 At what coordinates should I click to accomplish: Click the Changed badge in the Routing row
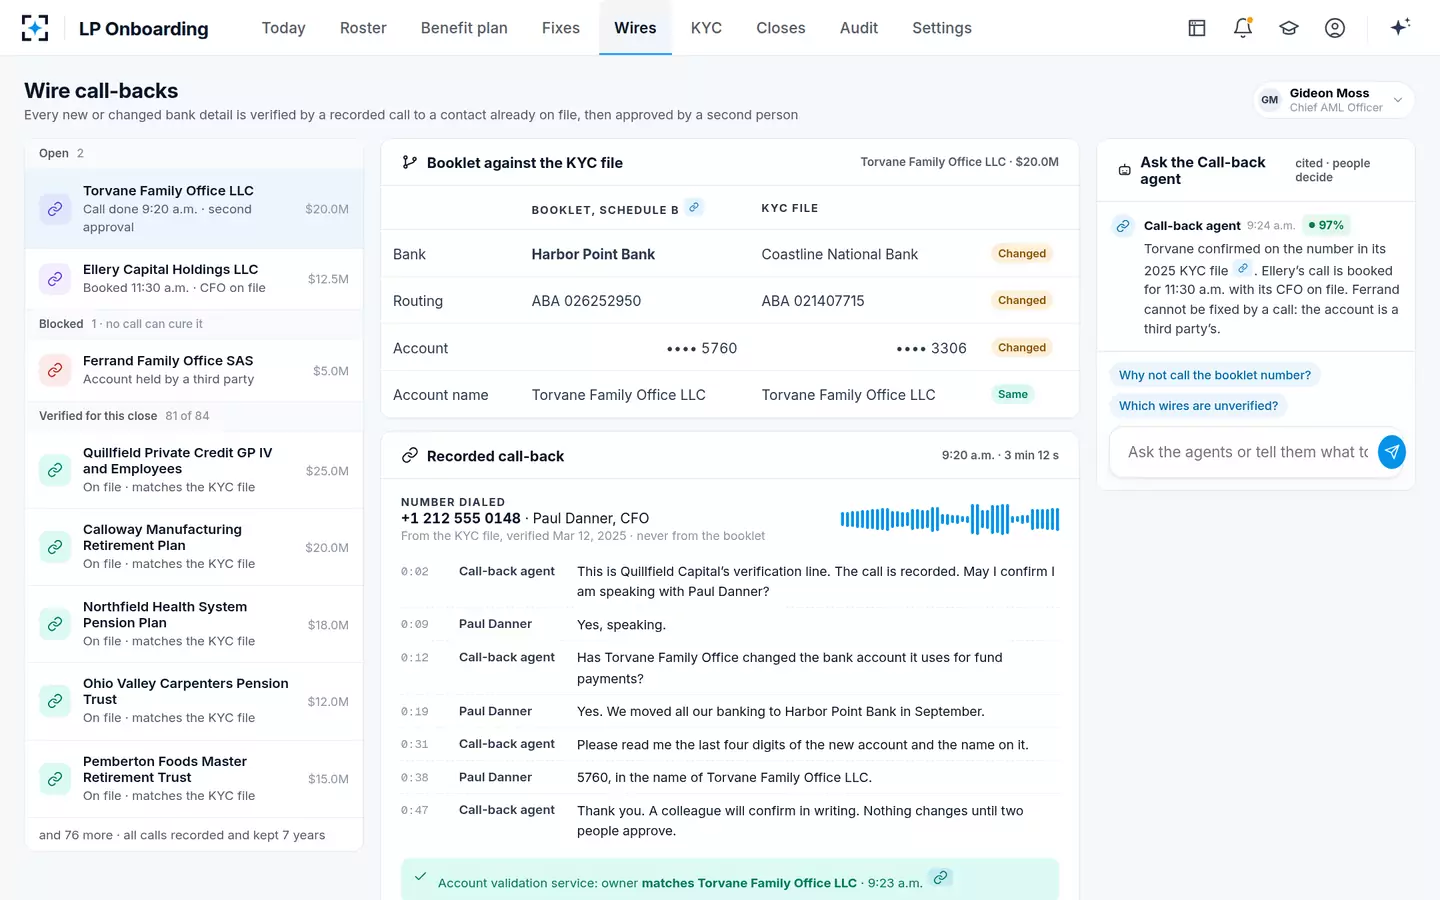1021,300
